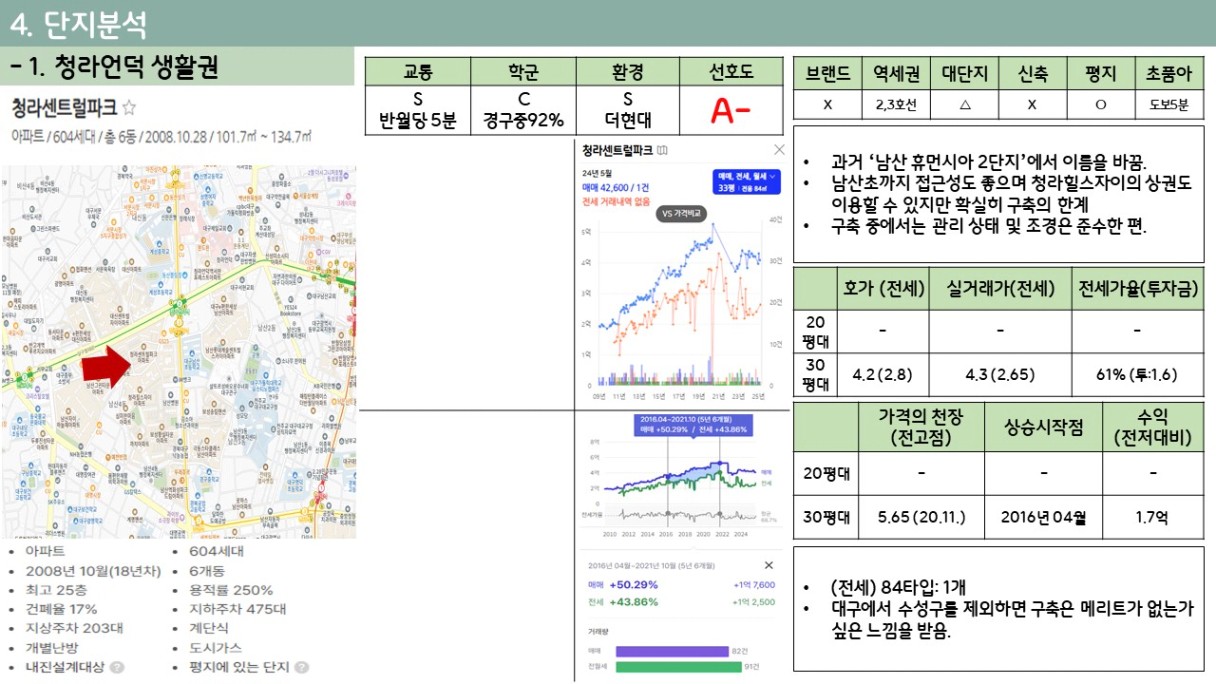The height and width of the screenshot is (684, 1216).
Task: Click the 4.2 (2.8) asking price cell
Action: (884, 375)
